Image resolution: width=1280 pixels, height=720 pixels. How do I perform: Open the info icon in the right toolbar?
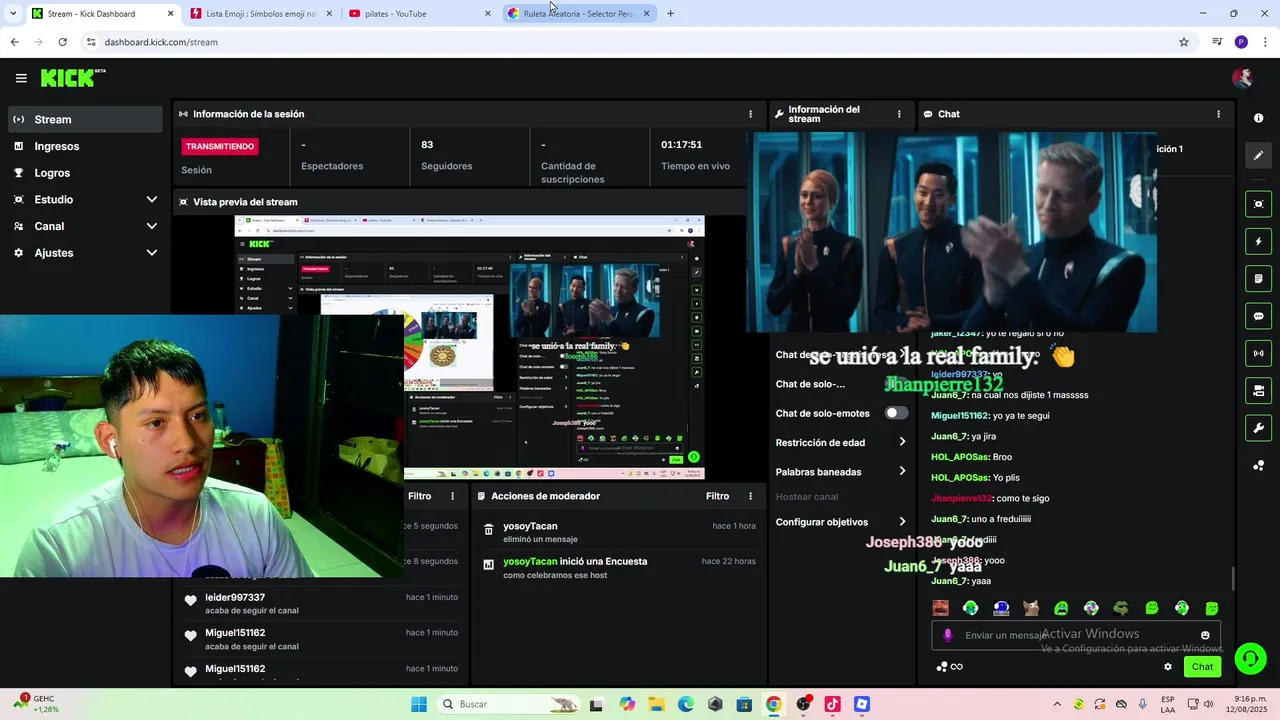(x=1258, y=118)
